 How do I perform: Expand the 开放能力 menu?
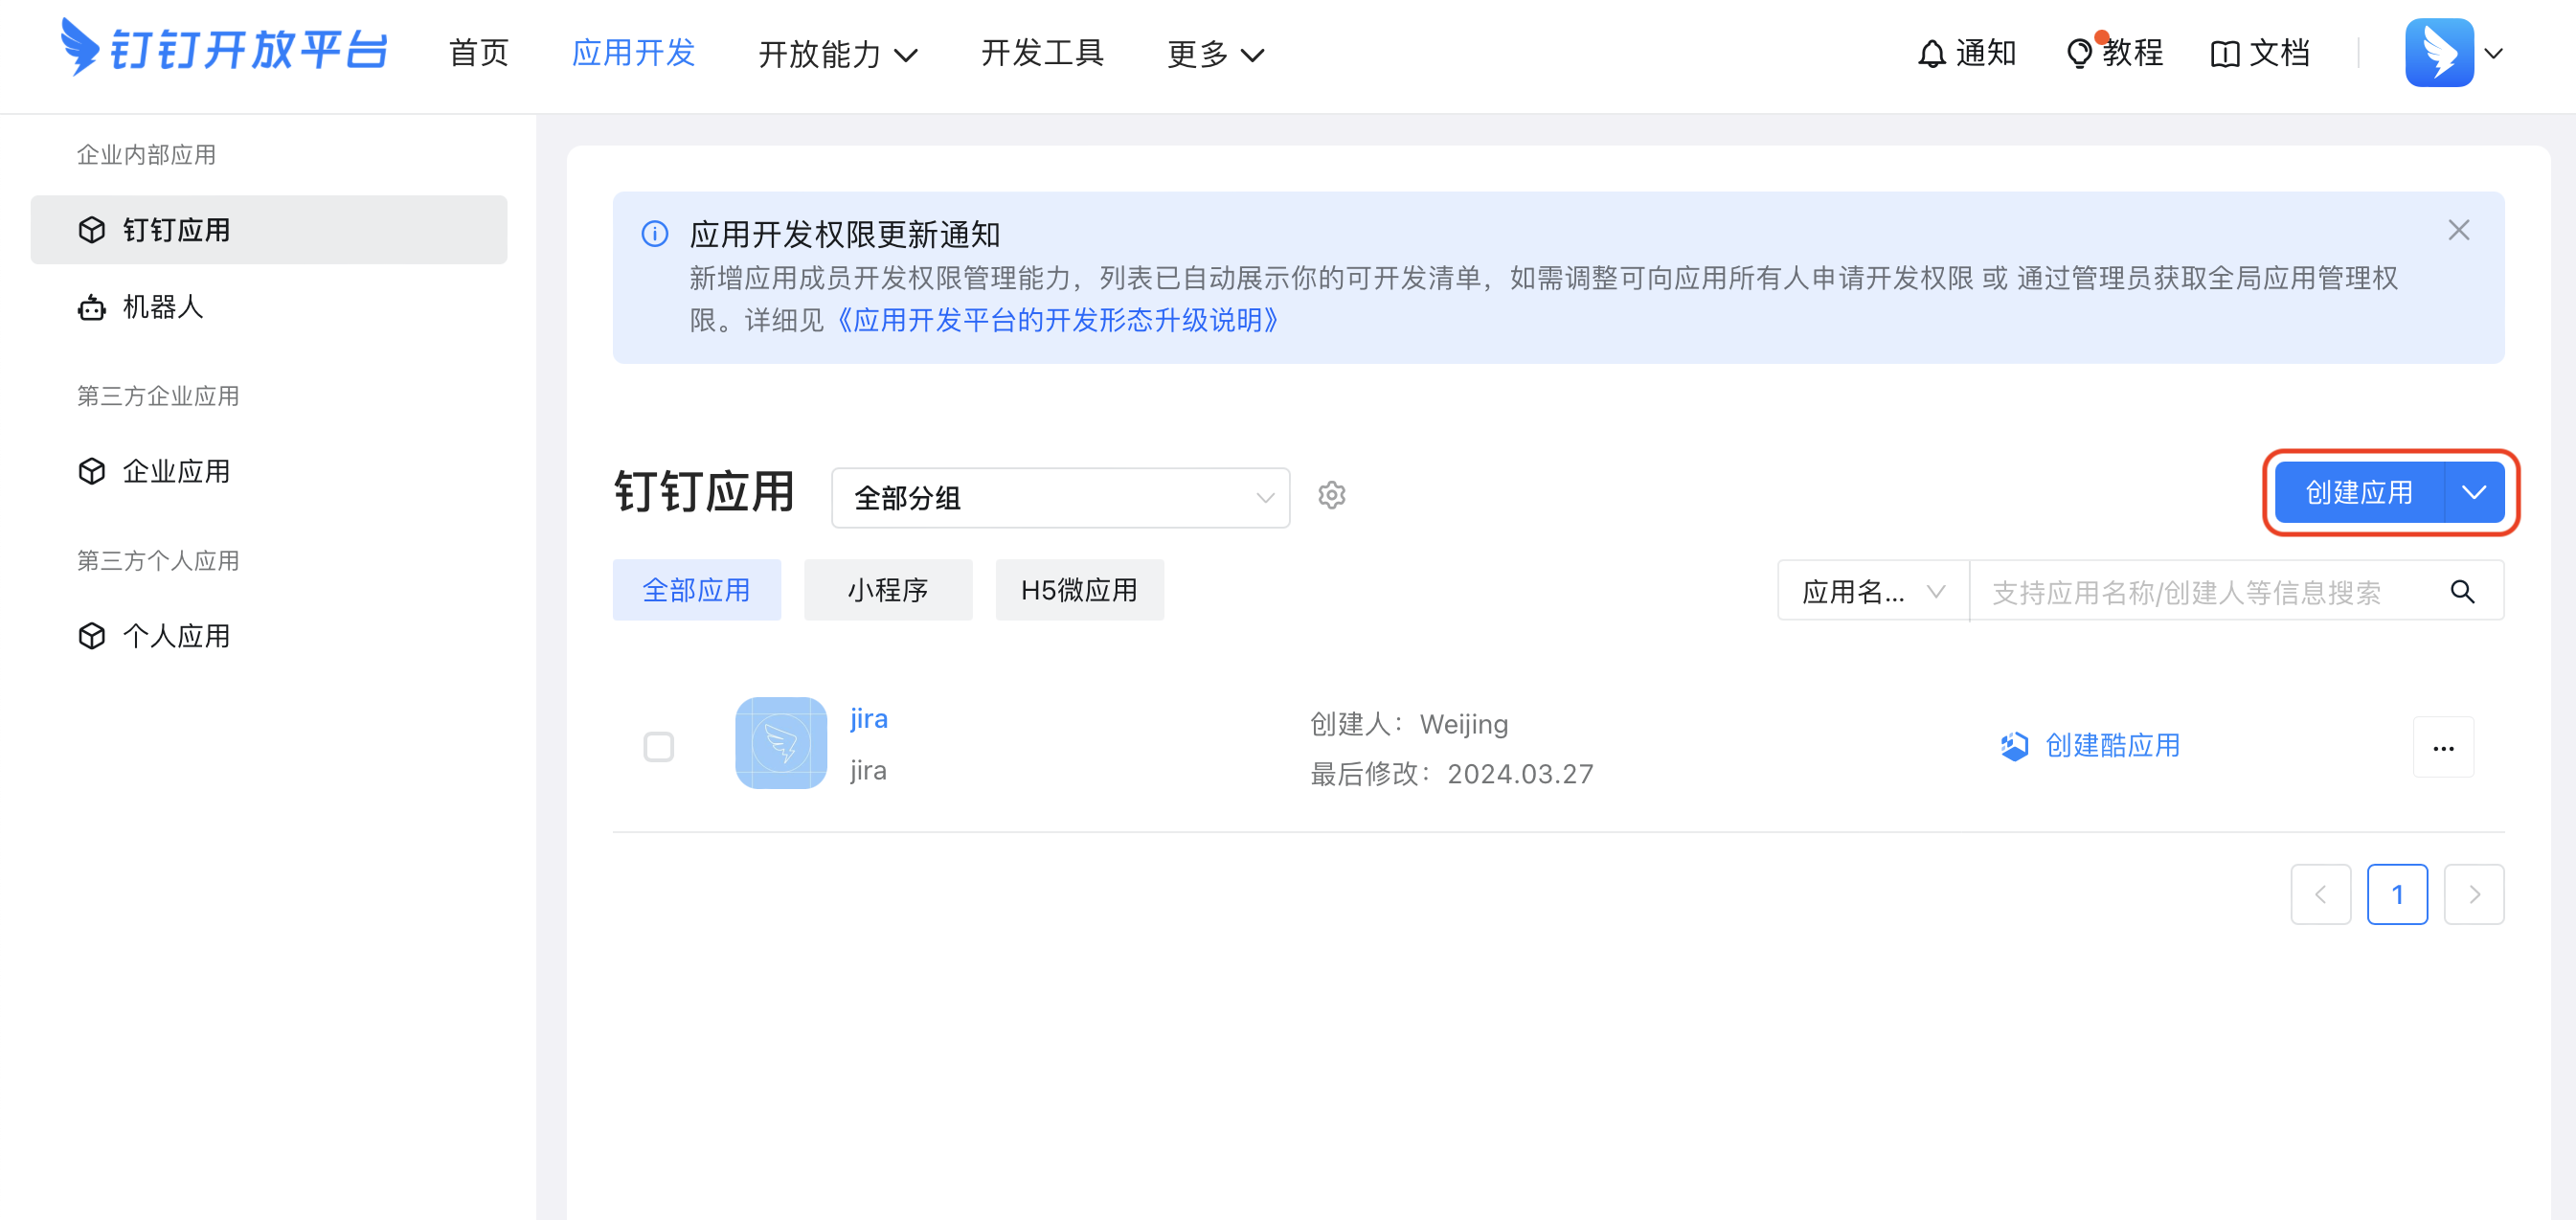[x=837, y=54]
